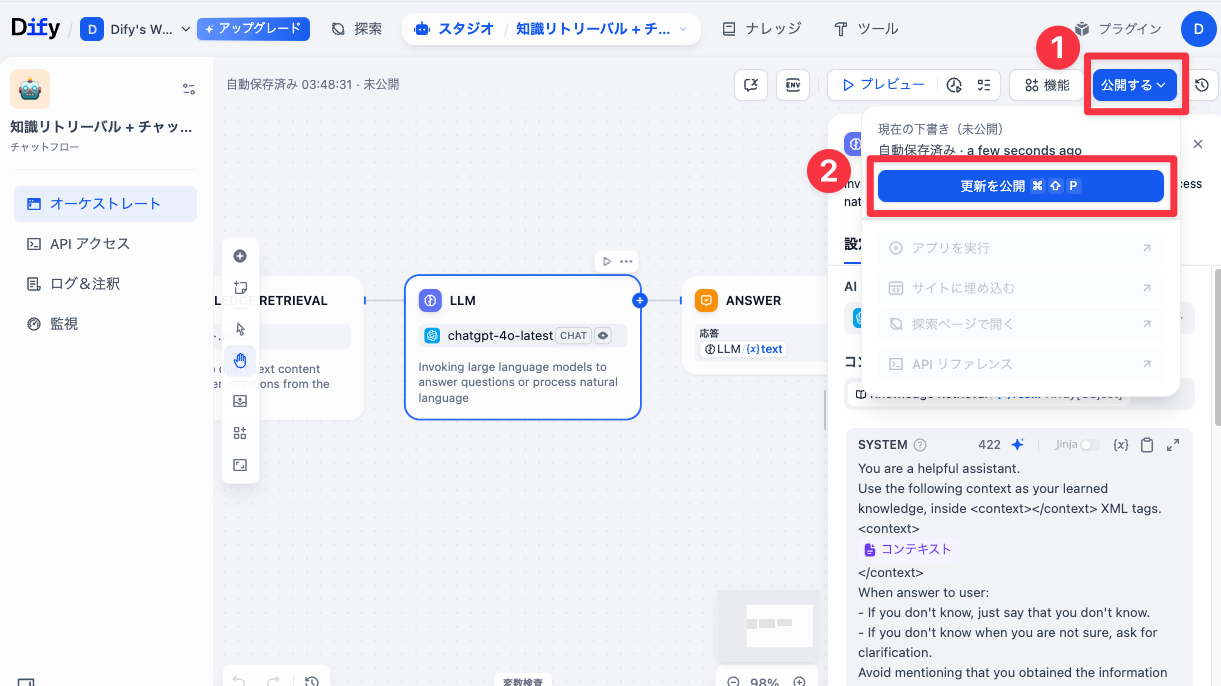The image size is (1221, 686).
Task: Click the prompt generator sparkle icon
Action: tap(1017, 445)
